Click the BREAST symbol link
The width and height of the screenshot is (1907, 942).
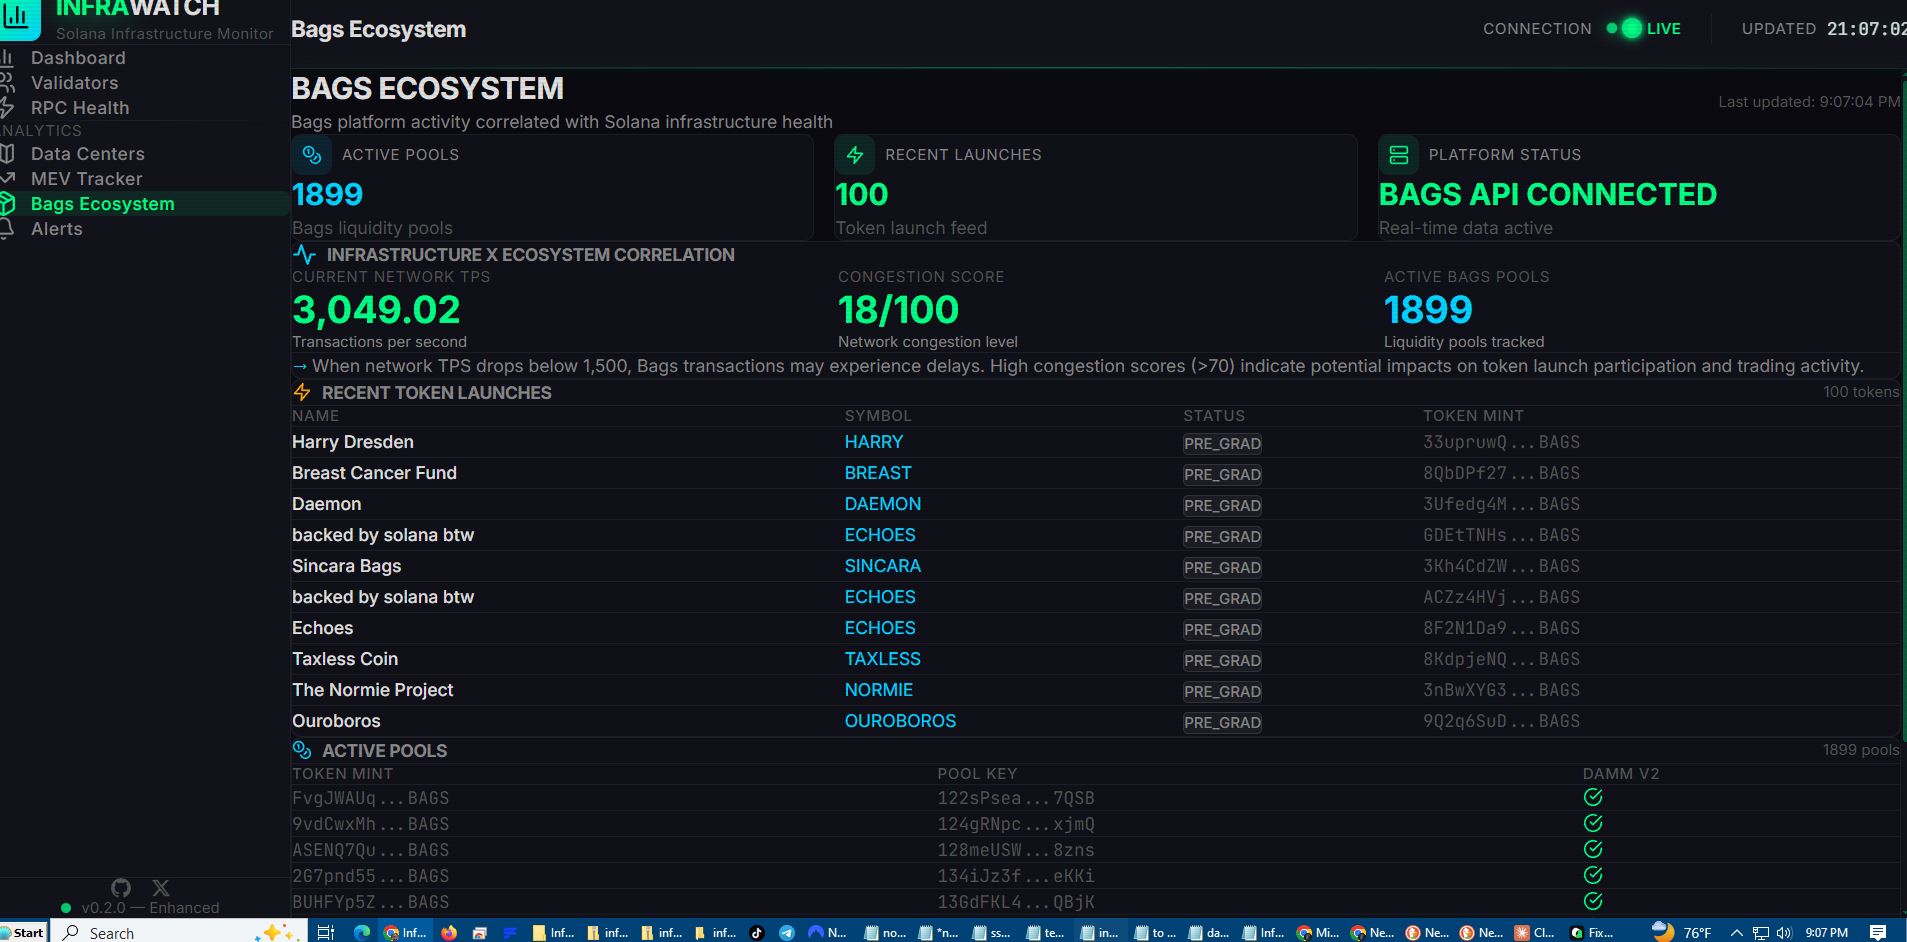click(878, 473)
